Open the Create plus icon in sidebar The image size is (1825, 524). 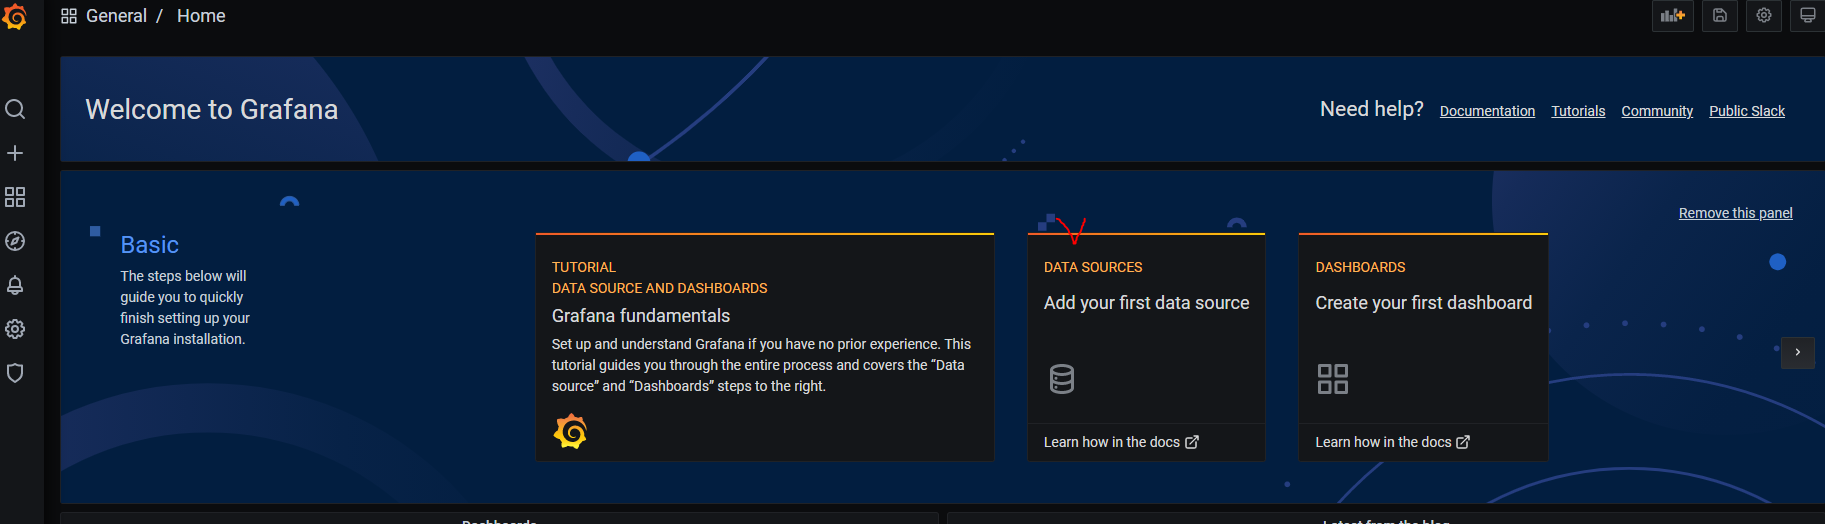point(15,153)
